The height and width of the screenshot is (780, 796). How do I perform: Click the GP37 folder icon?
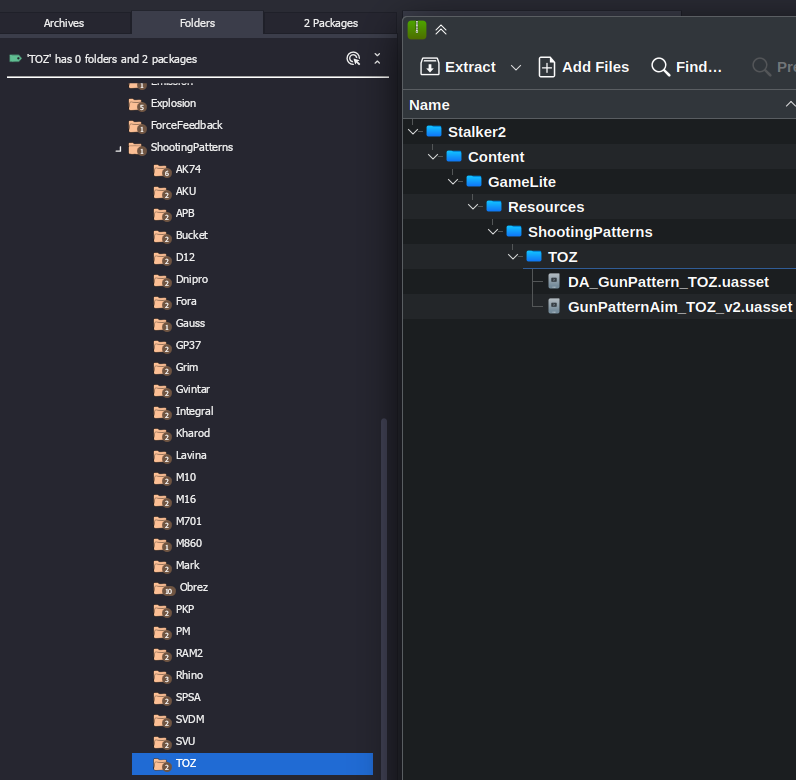[162, 346]
